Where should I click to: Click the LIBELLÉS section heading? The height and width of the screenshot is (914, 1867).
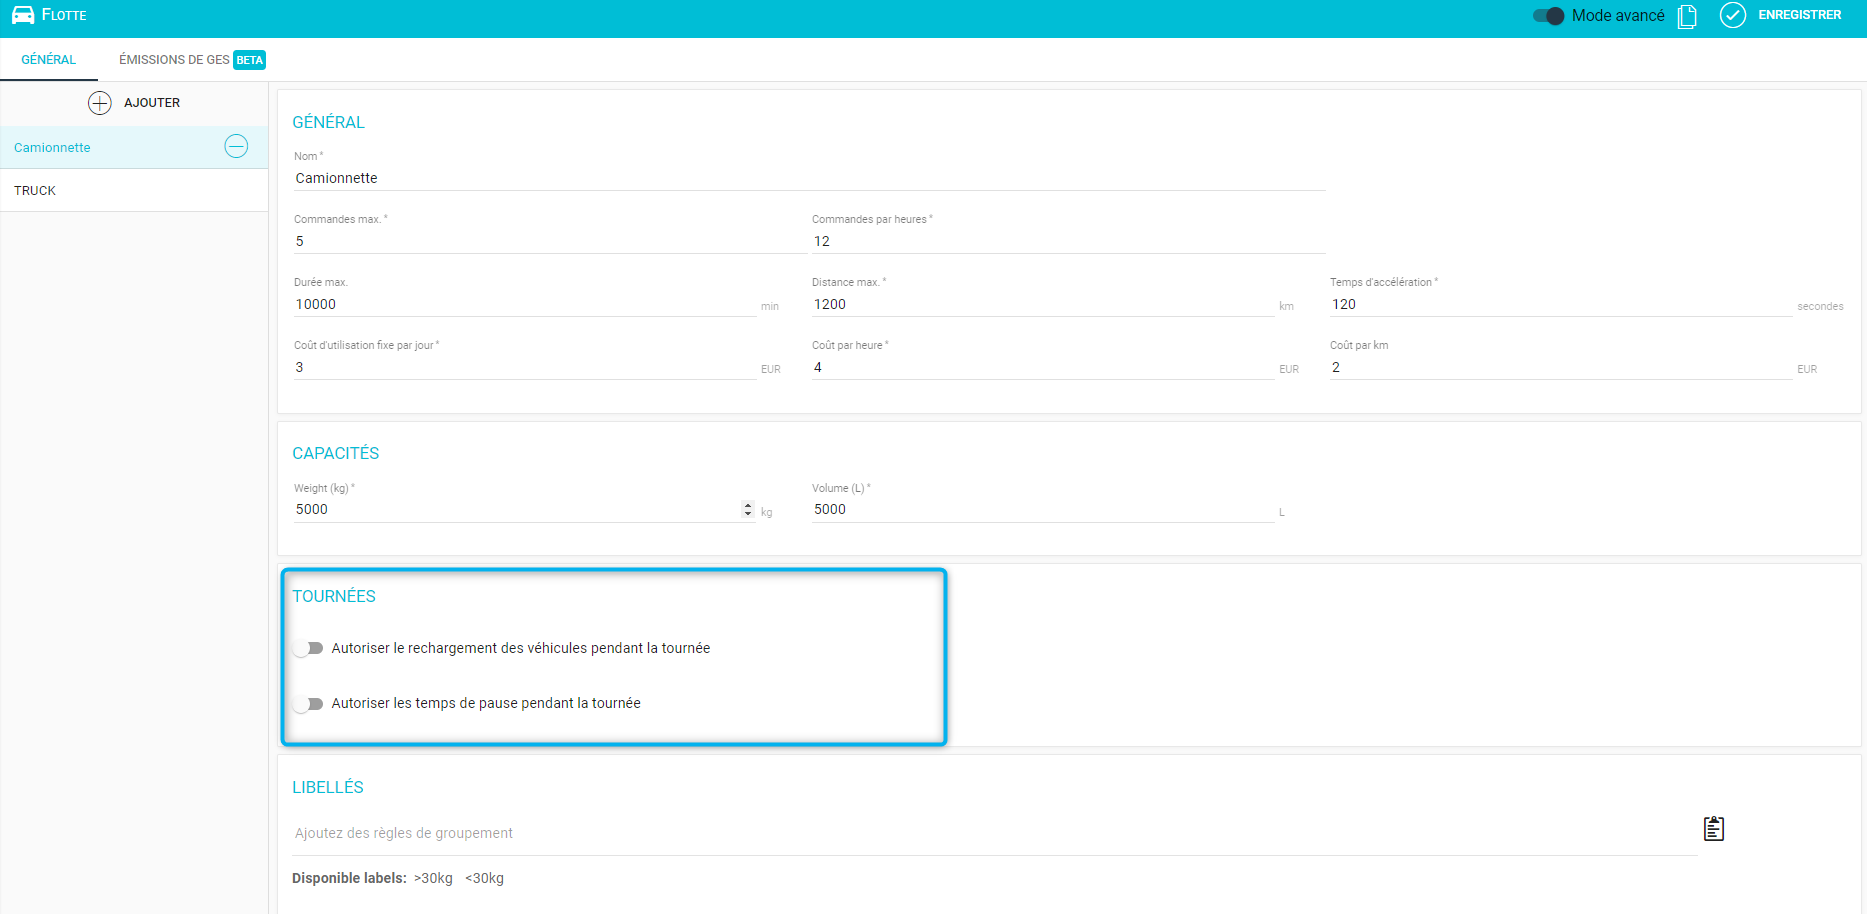point(328,787)
